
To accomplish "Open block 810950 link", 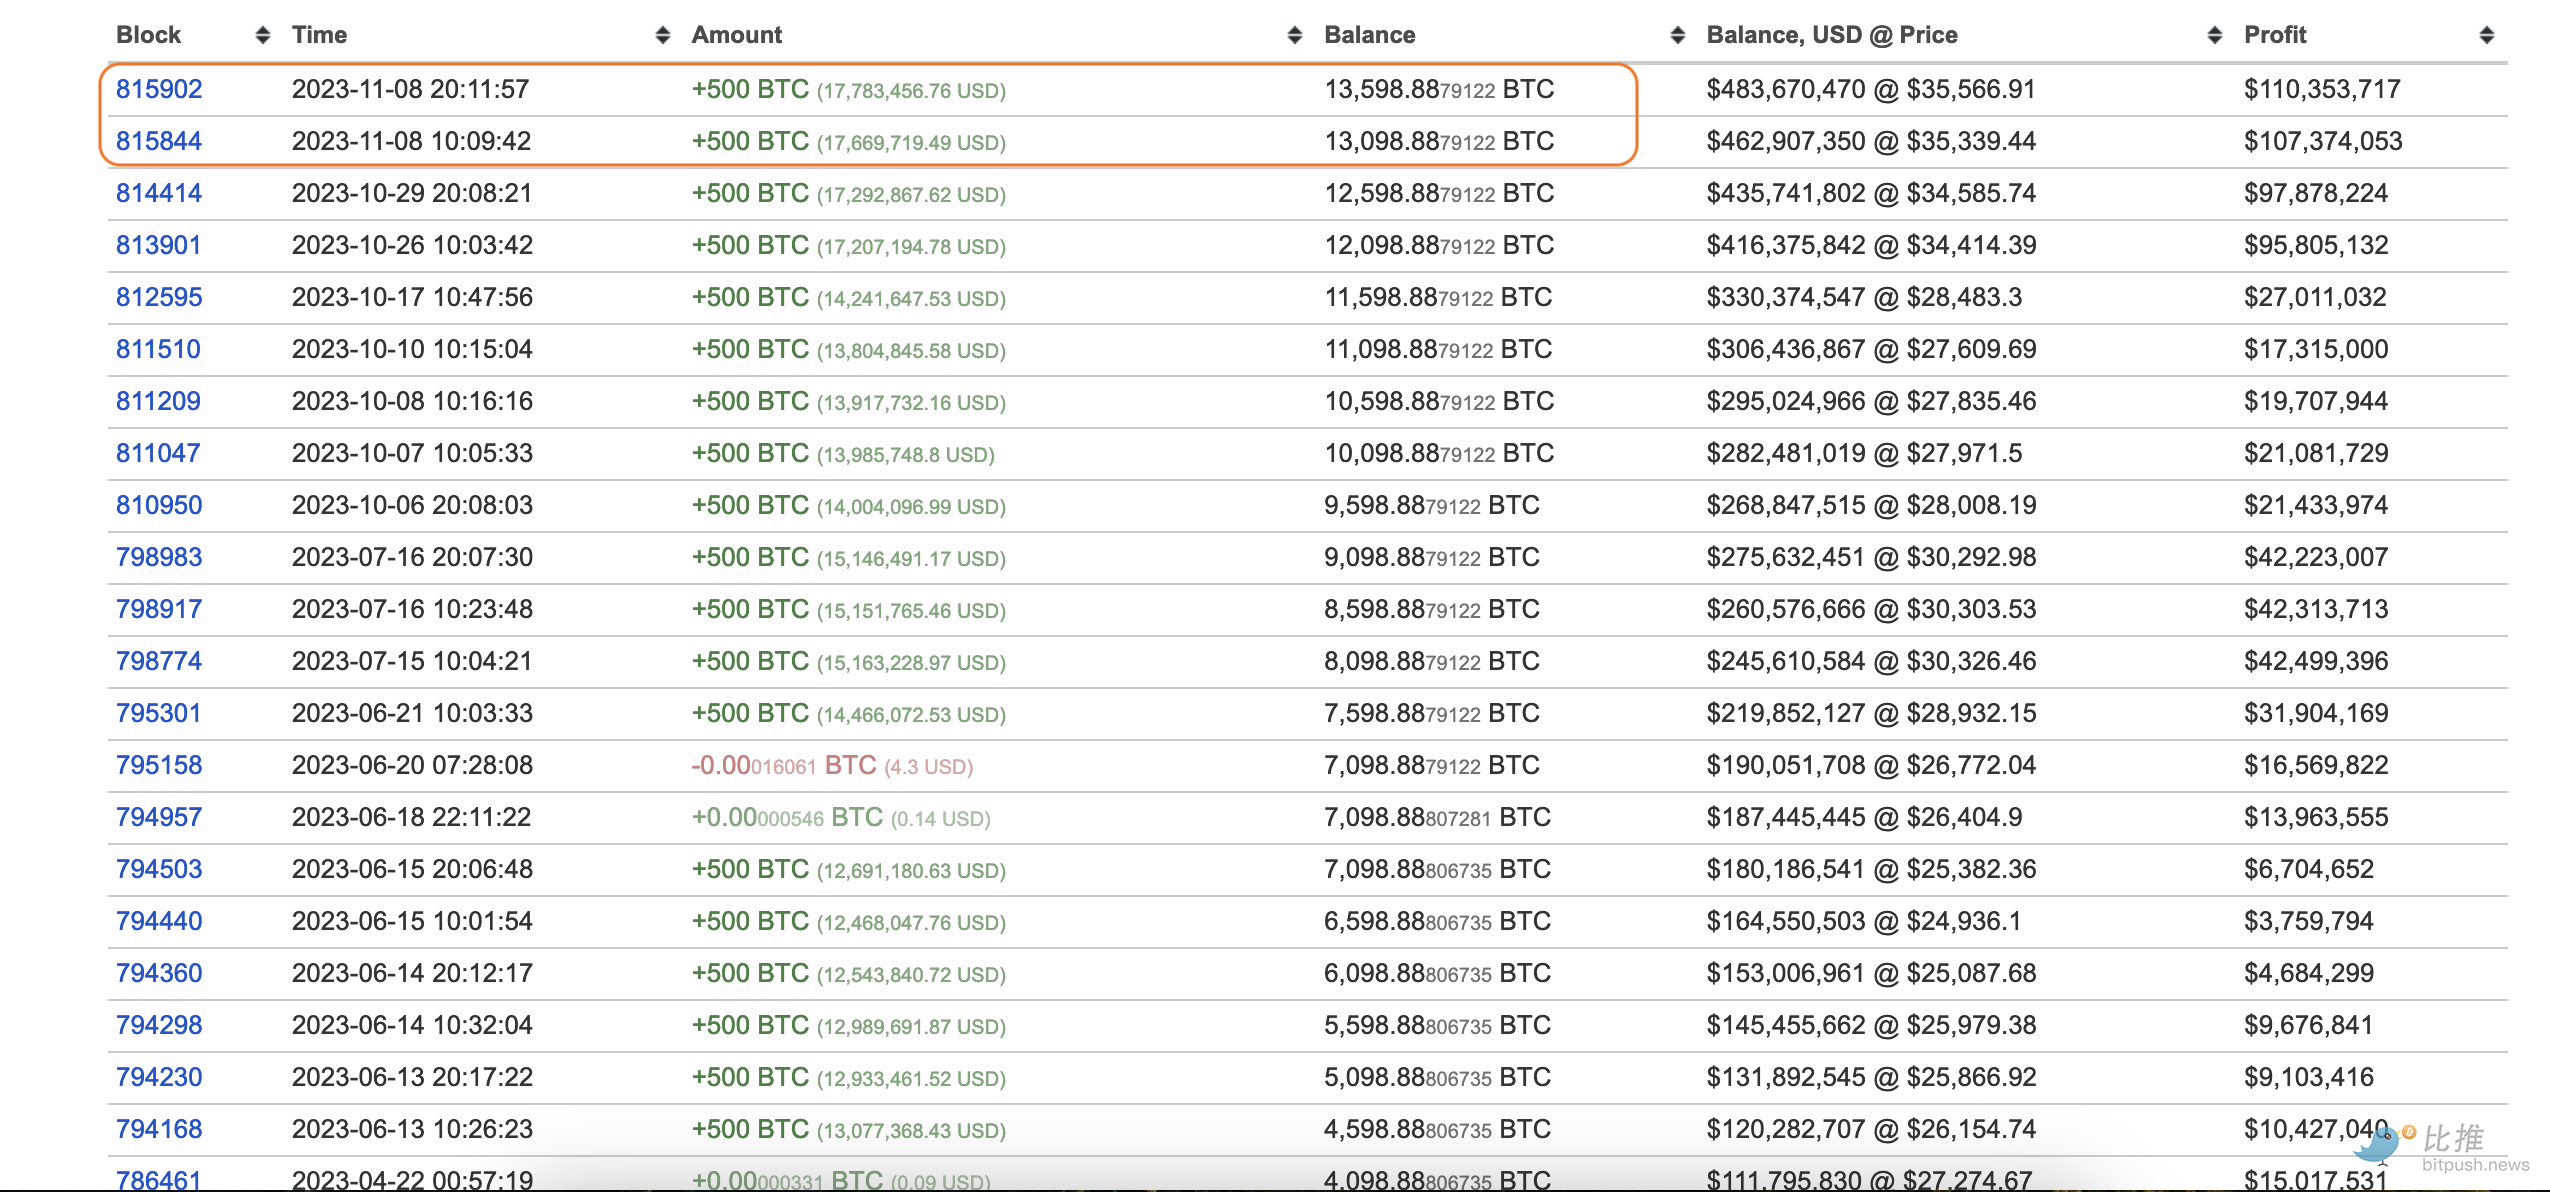I will click(159, 505).
